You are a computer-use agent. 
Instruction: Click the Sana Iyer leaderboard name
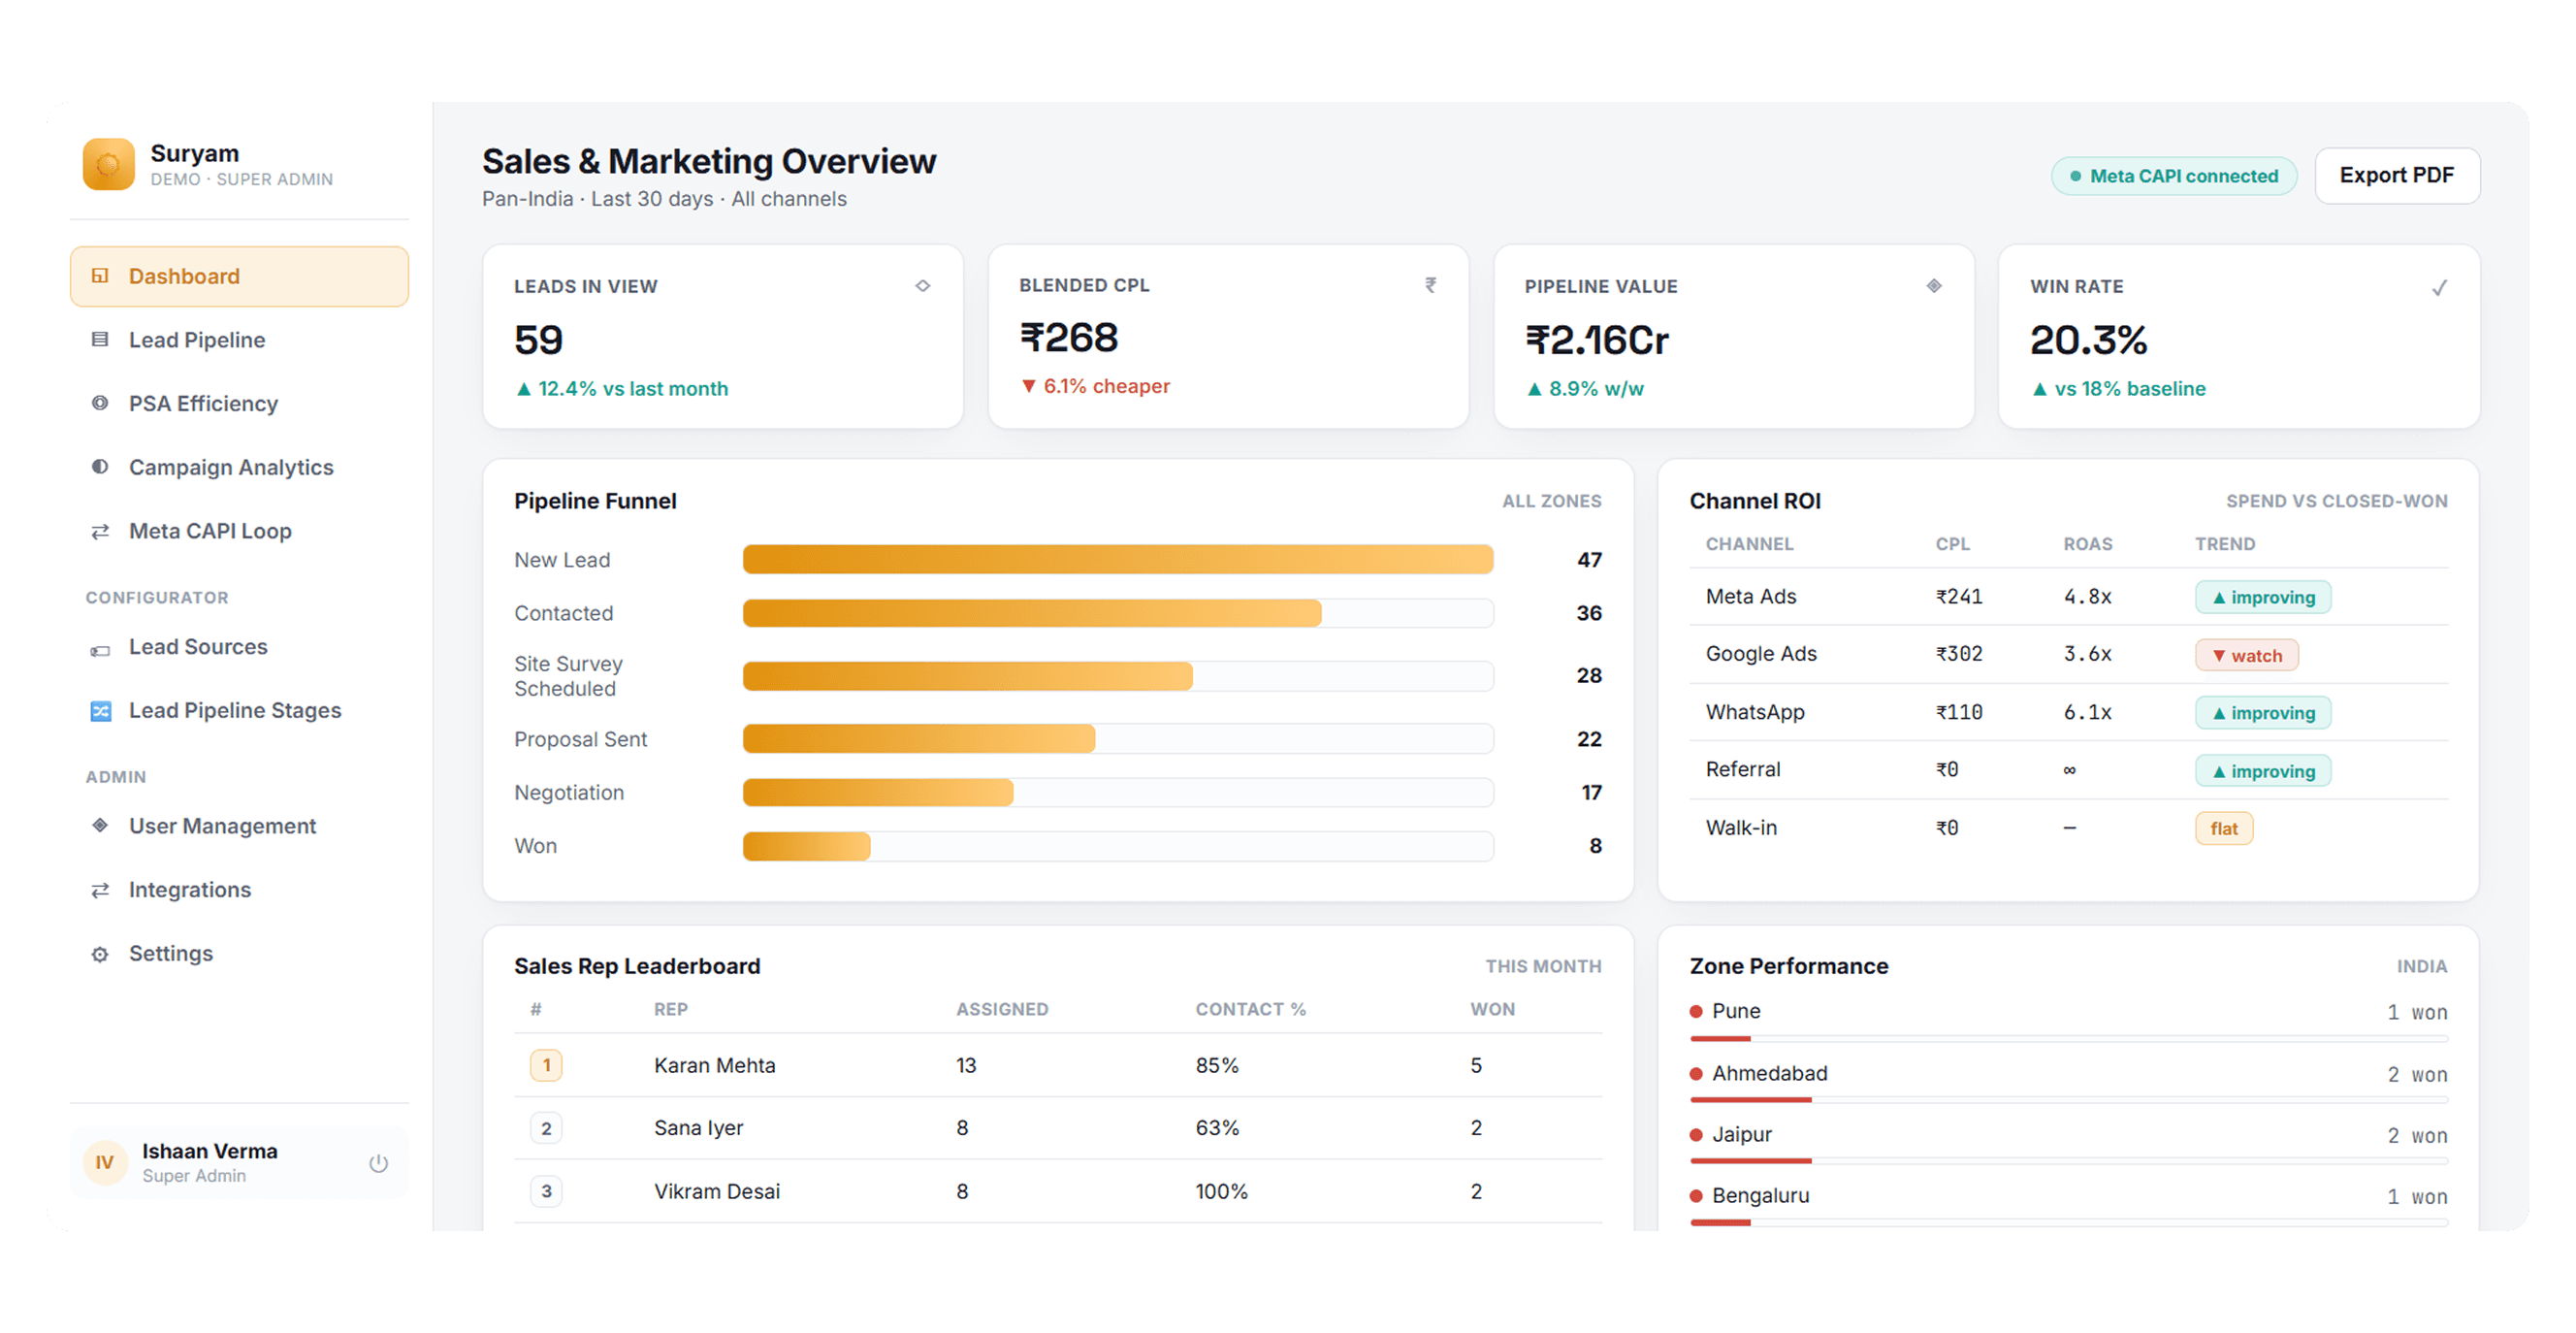click(698, 1128)
